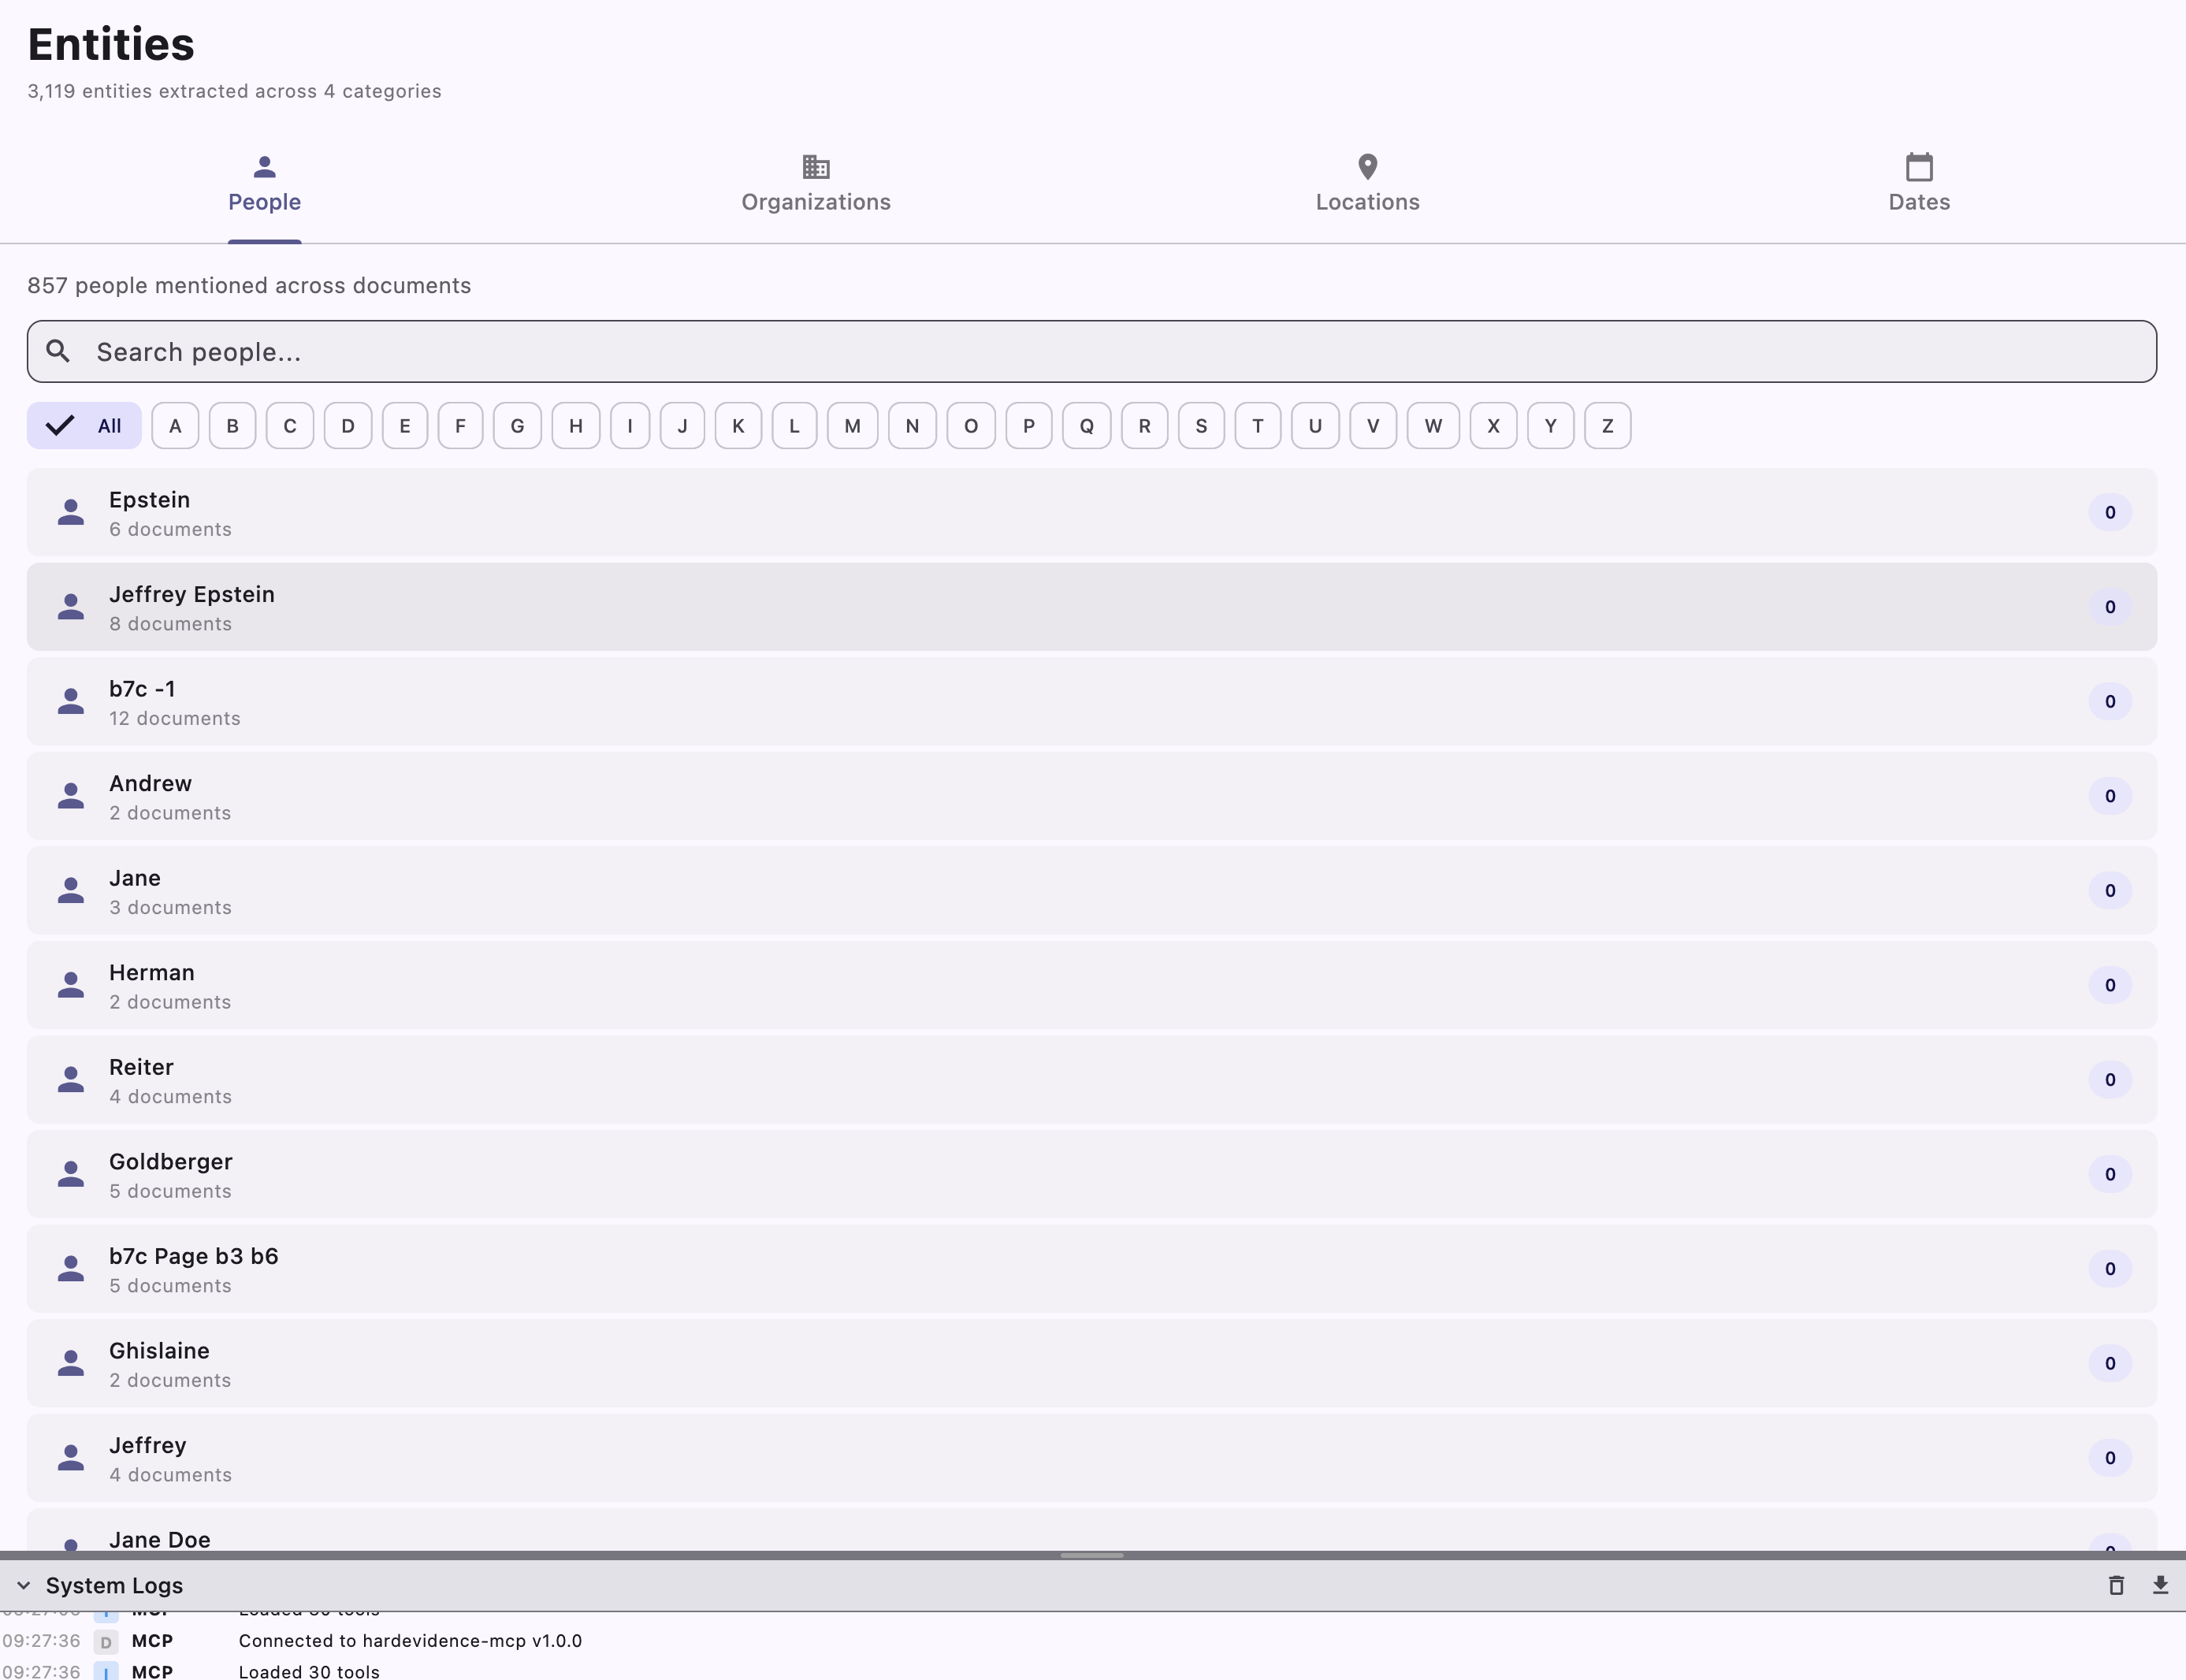2186x1680 pixels.
Task: Click the Organizations building icon
Action: (x=816, y=166)
